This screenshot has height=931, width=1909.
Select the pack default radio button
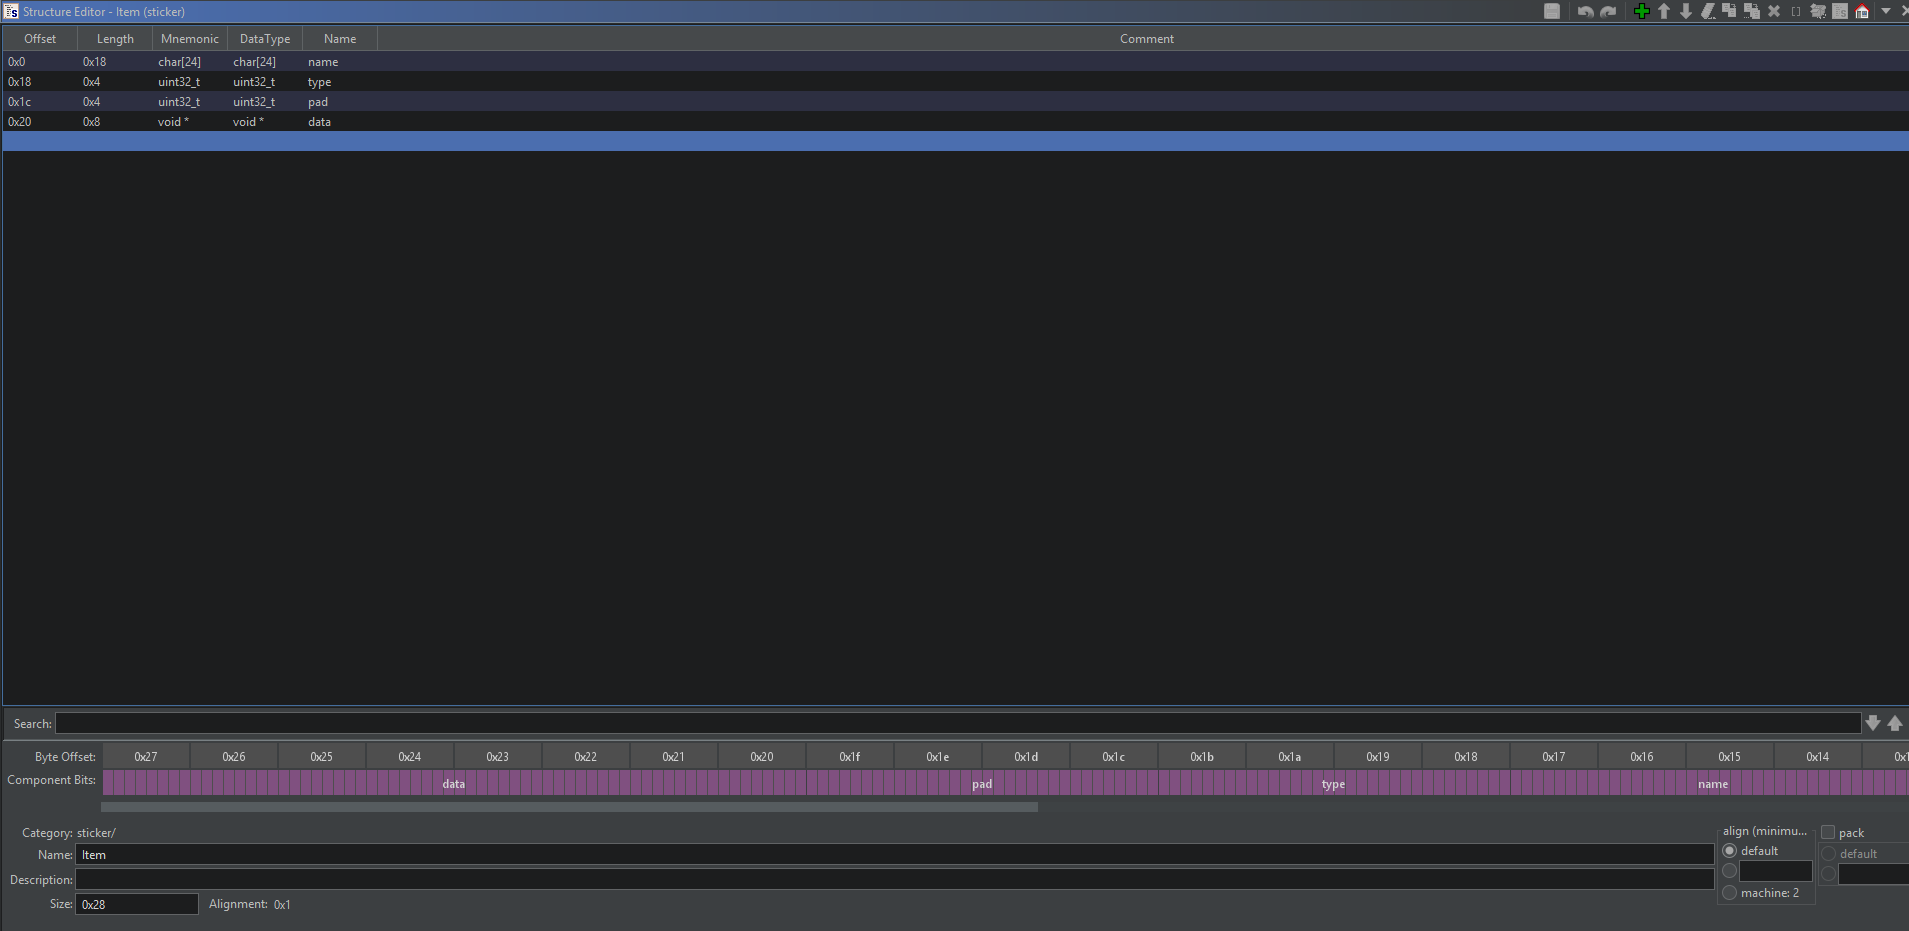point(1829,854)
